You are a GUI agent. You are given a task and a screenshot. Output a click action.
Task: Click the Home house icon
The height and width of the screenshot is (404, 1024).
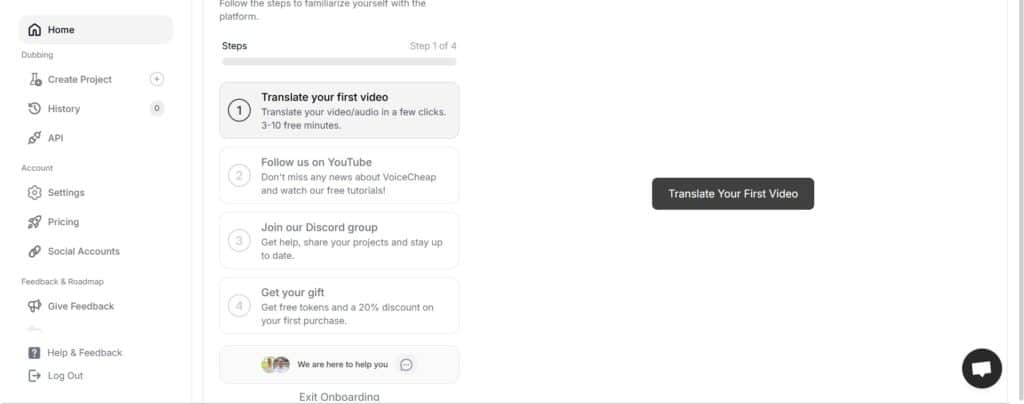pyautogui.click(x=35, y=30)
